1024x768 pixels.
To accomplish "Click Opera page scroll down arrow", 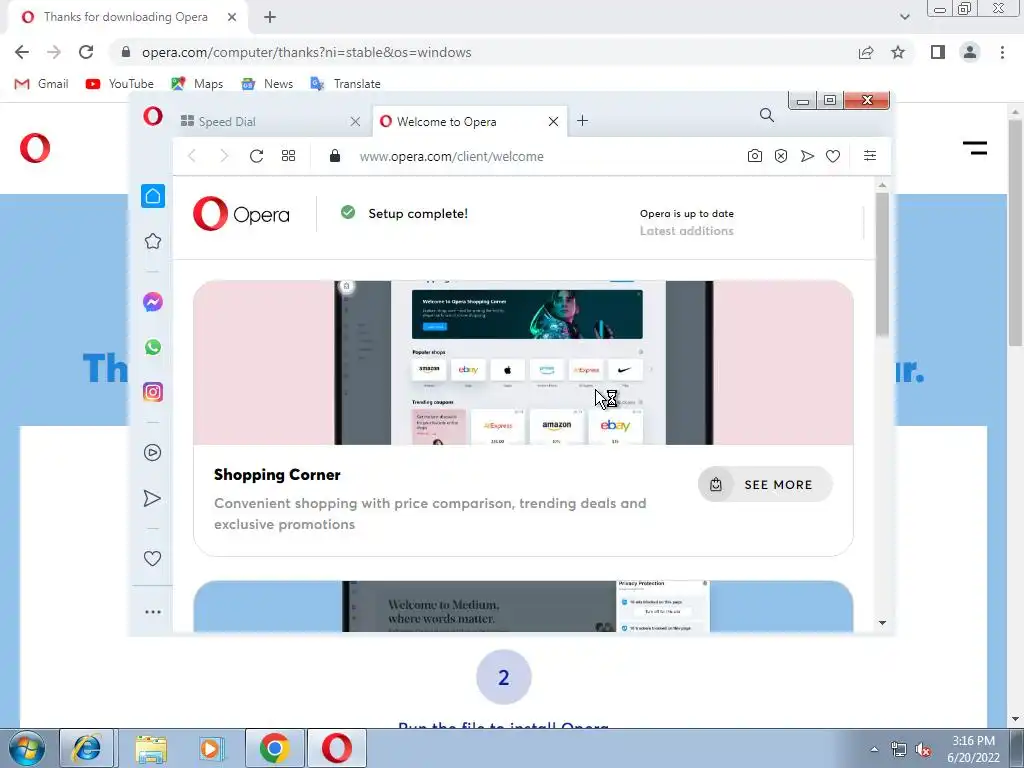I will coord(882,623).
